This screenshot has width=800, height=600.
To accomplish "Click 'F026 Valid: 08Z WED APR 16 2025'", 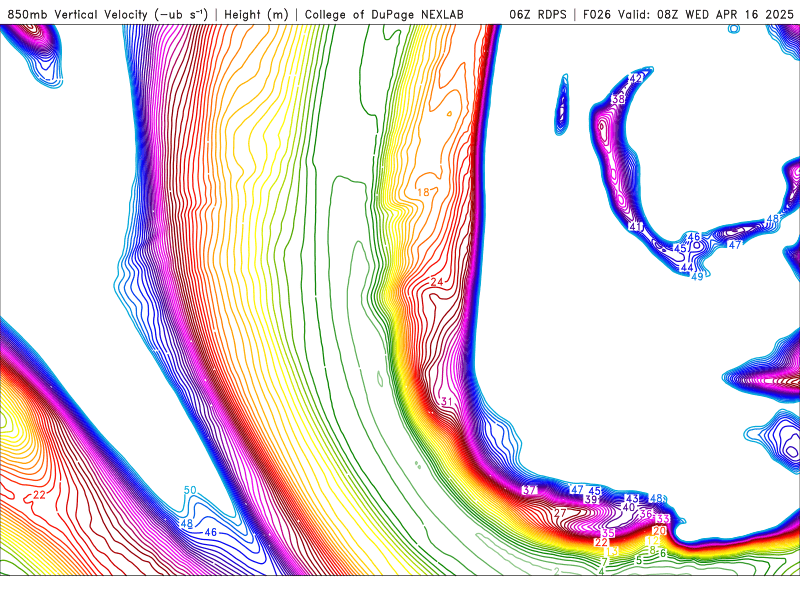I will pyautogui.click(x=688, y=14).
